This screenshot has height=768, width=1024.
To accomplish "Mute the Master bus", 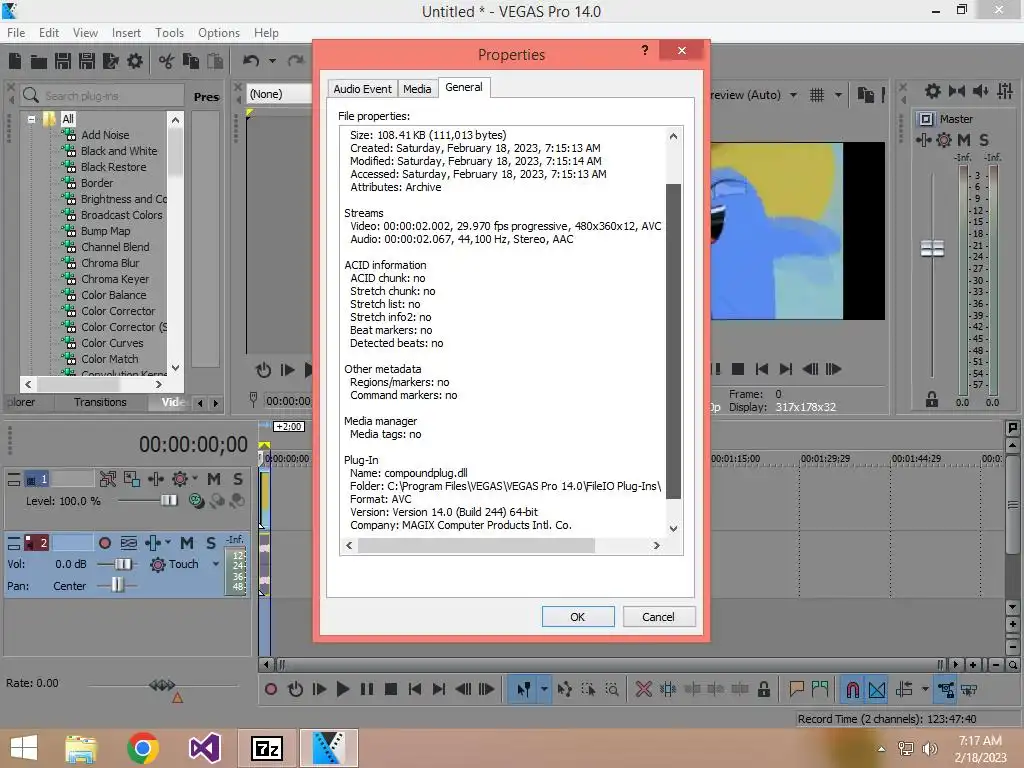I will (964, 140).
